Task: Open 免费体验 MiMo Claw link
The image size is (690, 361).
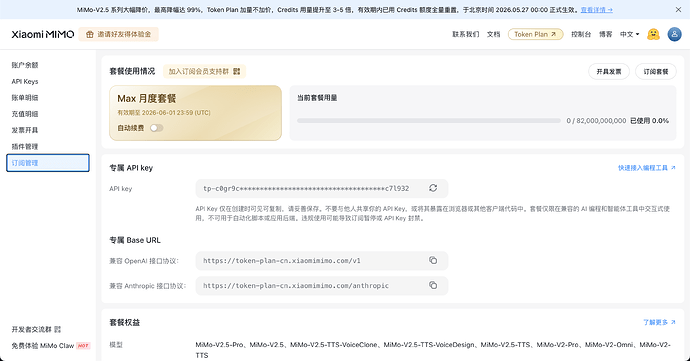Action: (x=51, y=346)
